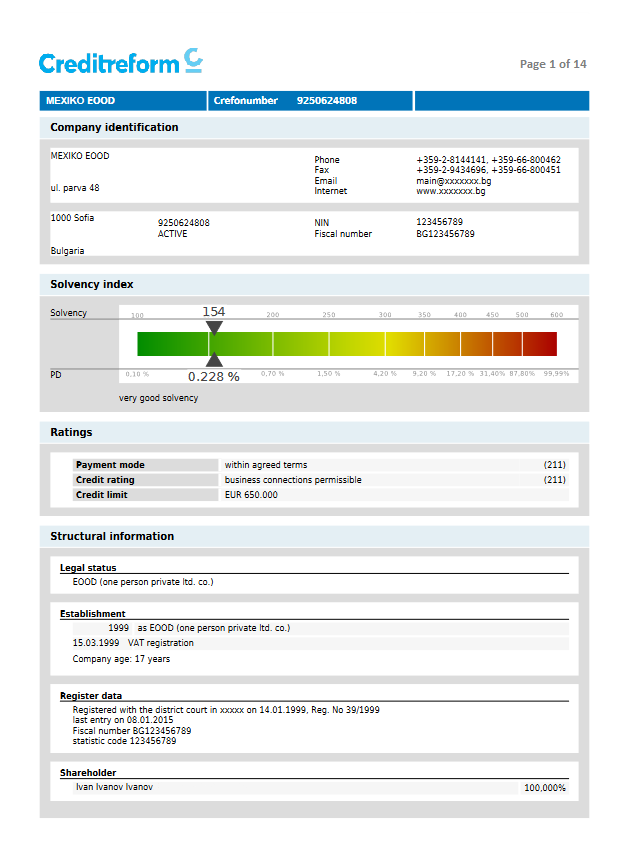
Task: Click the Structural information section heading
Action: 112,537
